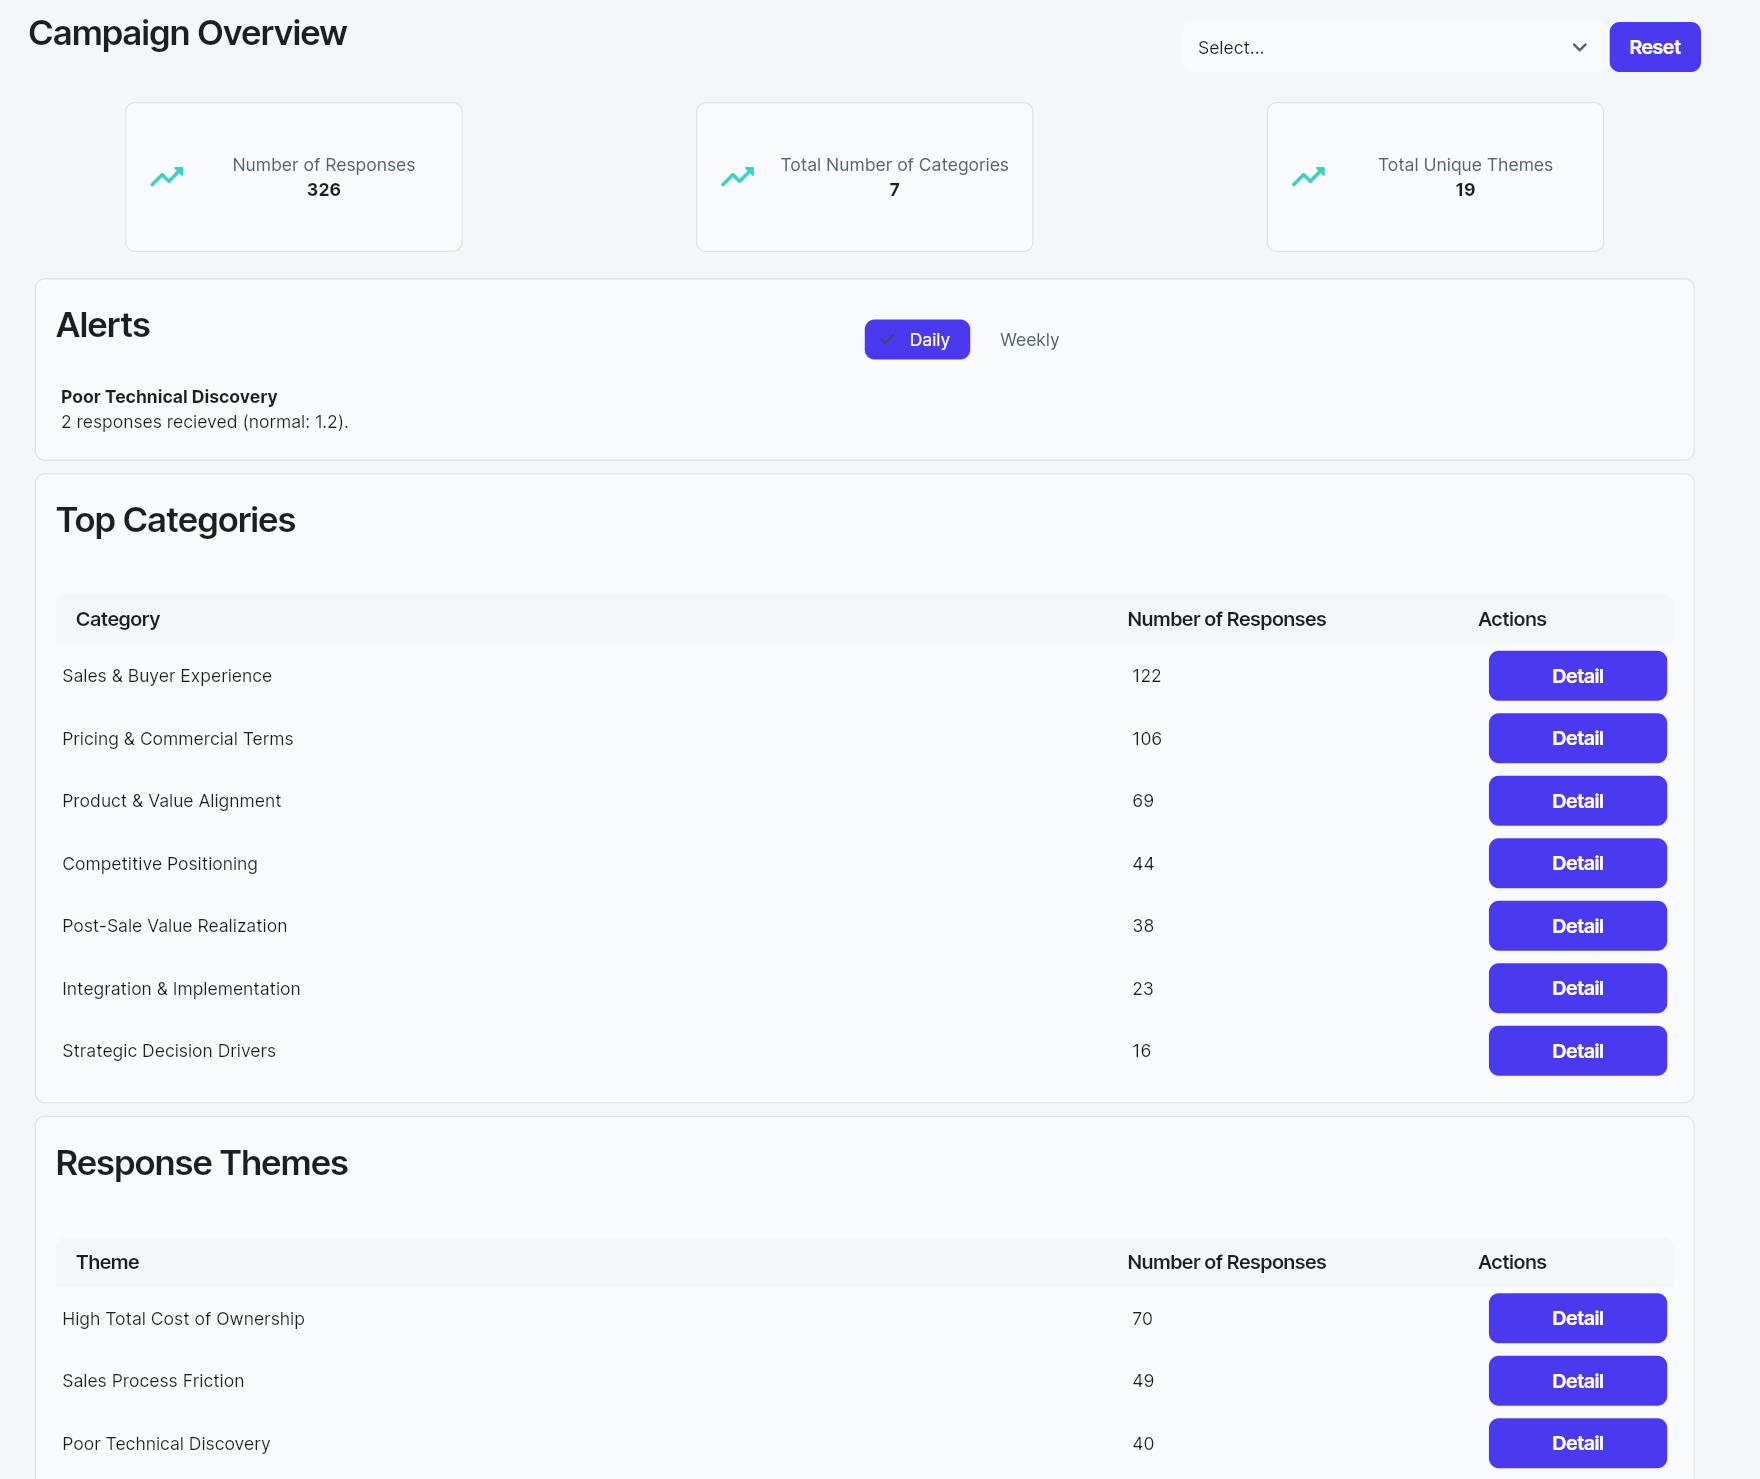1760x1479 pixels.
Task: Open the Select... campaign dropdown
Action: tap(1391, 47)
